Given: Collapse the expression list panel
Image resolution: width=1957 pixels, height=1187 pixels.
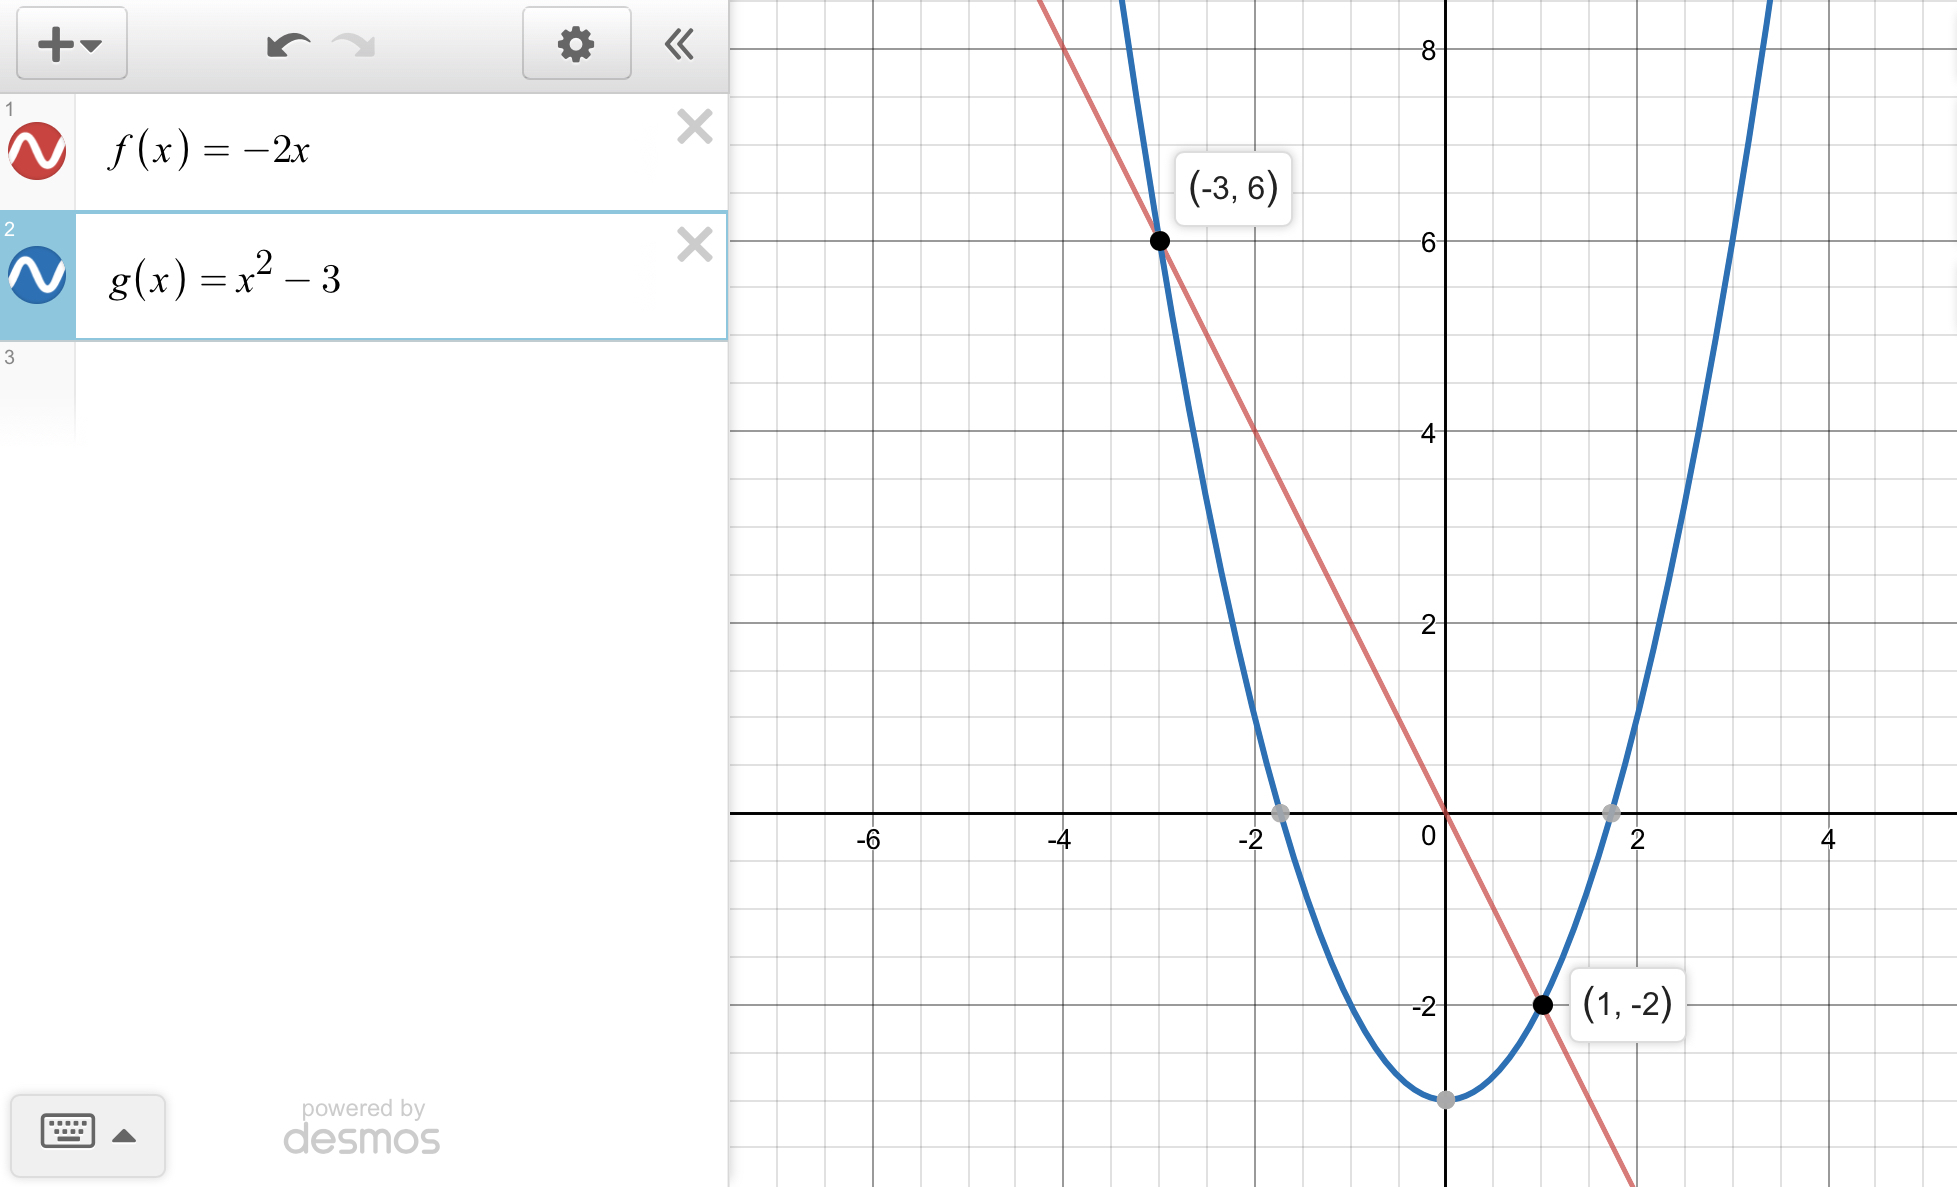Looking at the screenshot, I should pos(679,45).
